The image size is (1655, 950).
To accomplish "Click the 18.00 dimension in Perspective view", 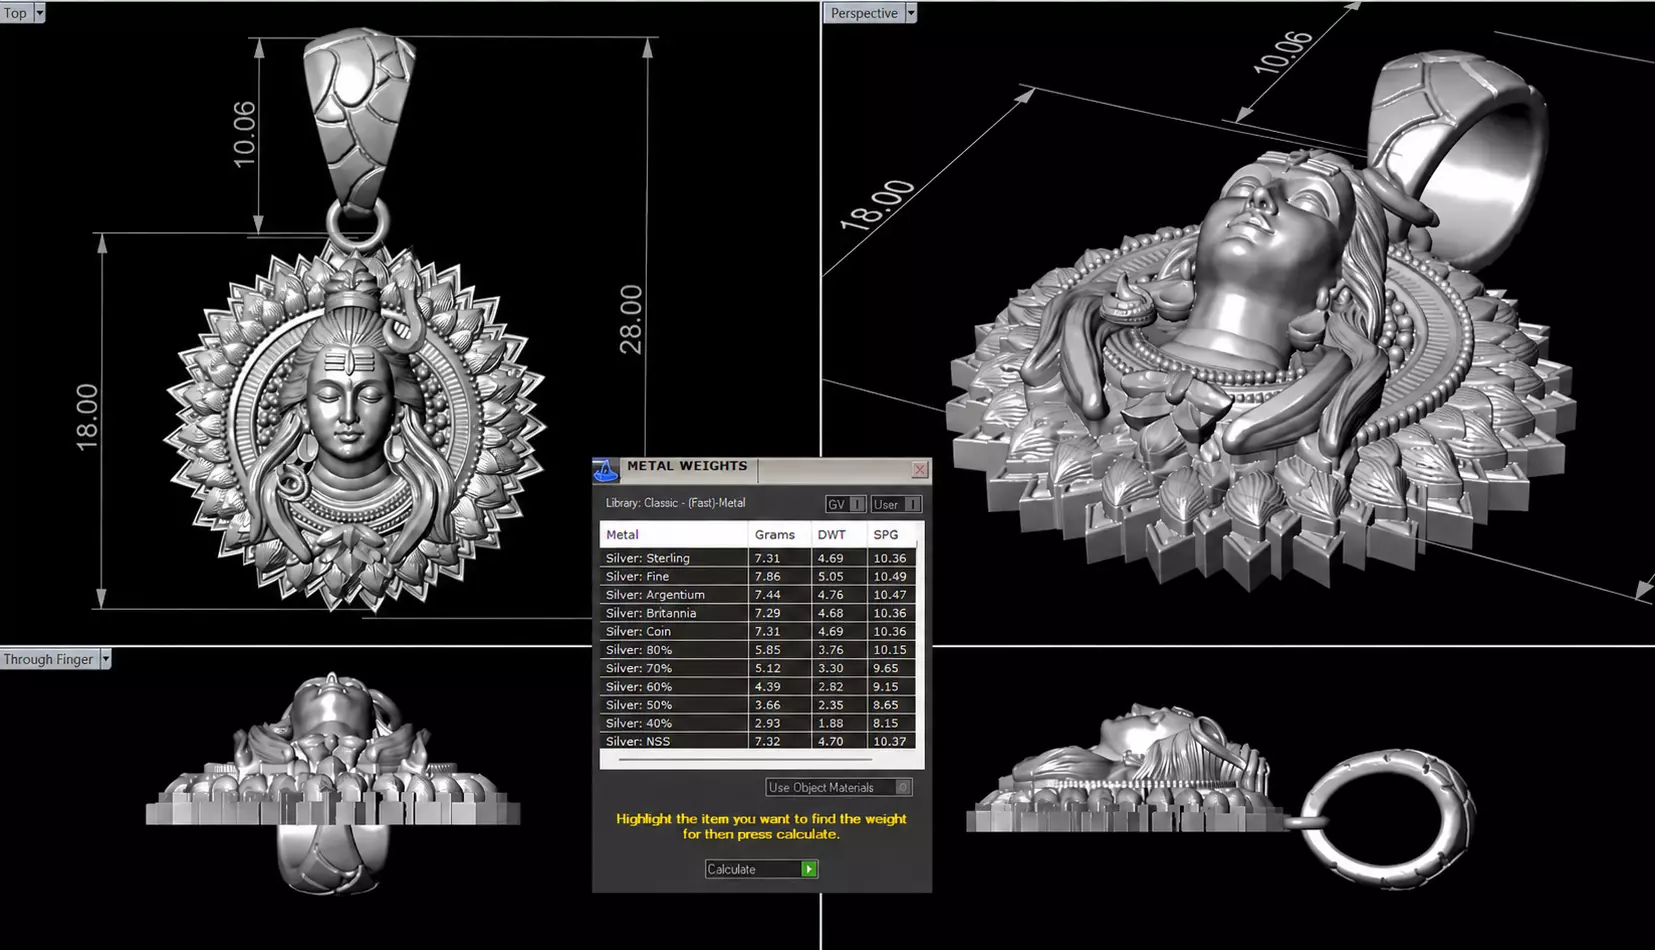I will (877, 205).
